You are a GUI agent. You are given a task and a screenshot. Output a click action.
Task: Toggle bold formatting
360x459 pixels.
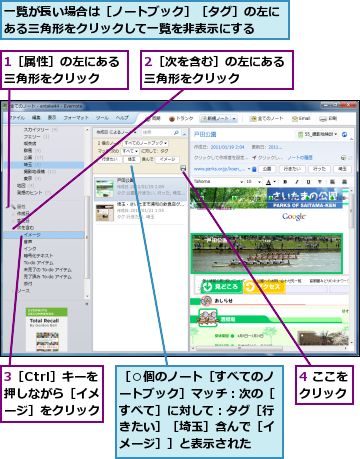(285, 182)
